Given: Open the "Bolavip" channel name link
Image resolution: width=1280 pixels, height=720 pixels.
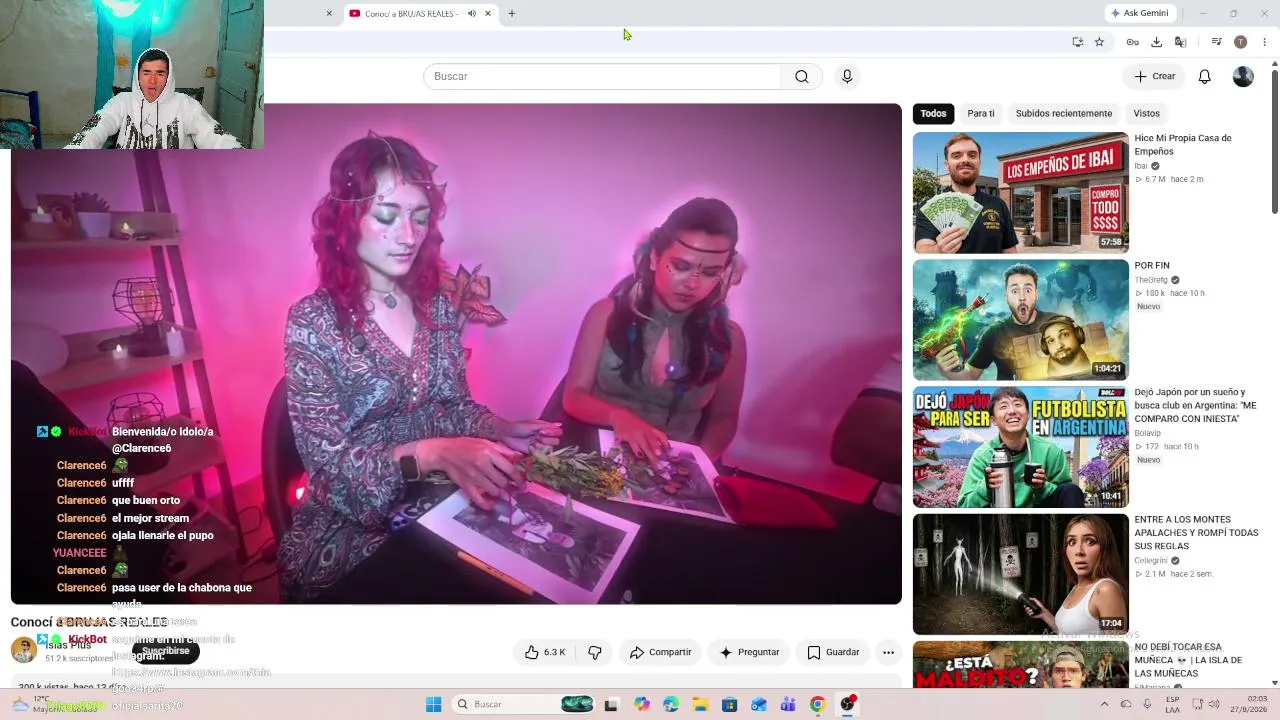Looking at the screenshot, I should point(1148,433).
